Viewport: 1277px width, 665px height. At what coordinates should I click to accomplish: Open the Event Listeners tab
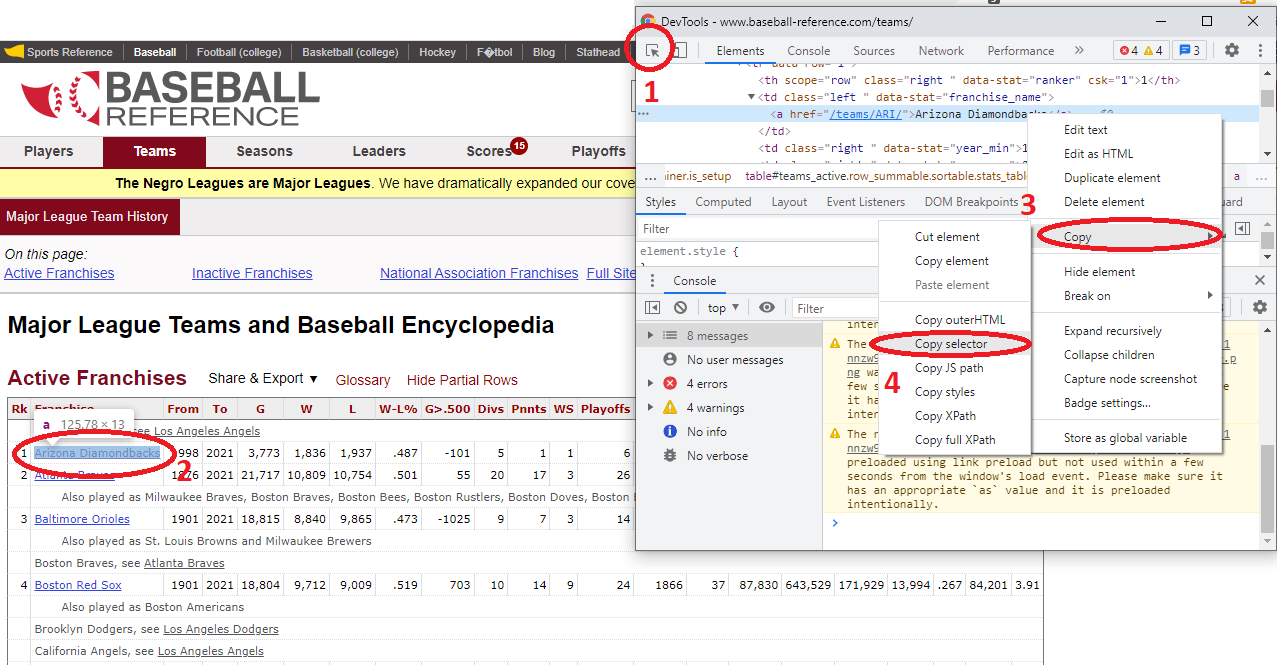[x=865, y=202]
